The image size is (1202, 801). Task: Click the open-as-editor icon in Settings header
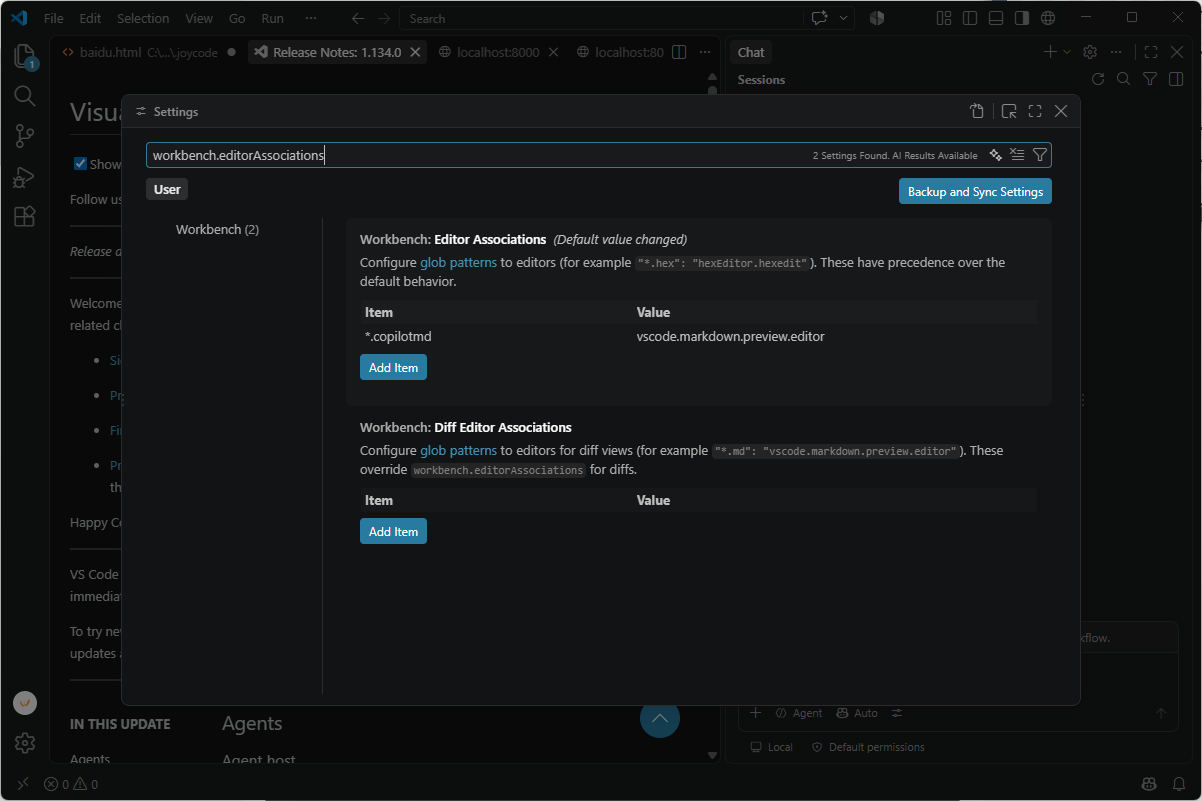point(1009,111)
